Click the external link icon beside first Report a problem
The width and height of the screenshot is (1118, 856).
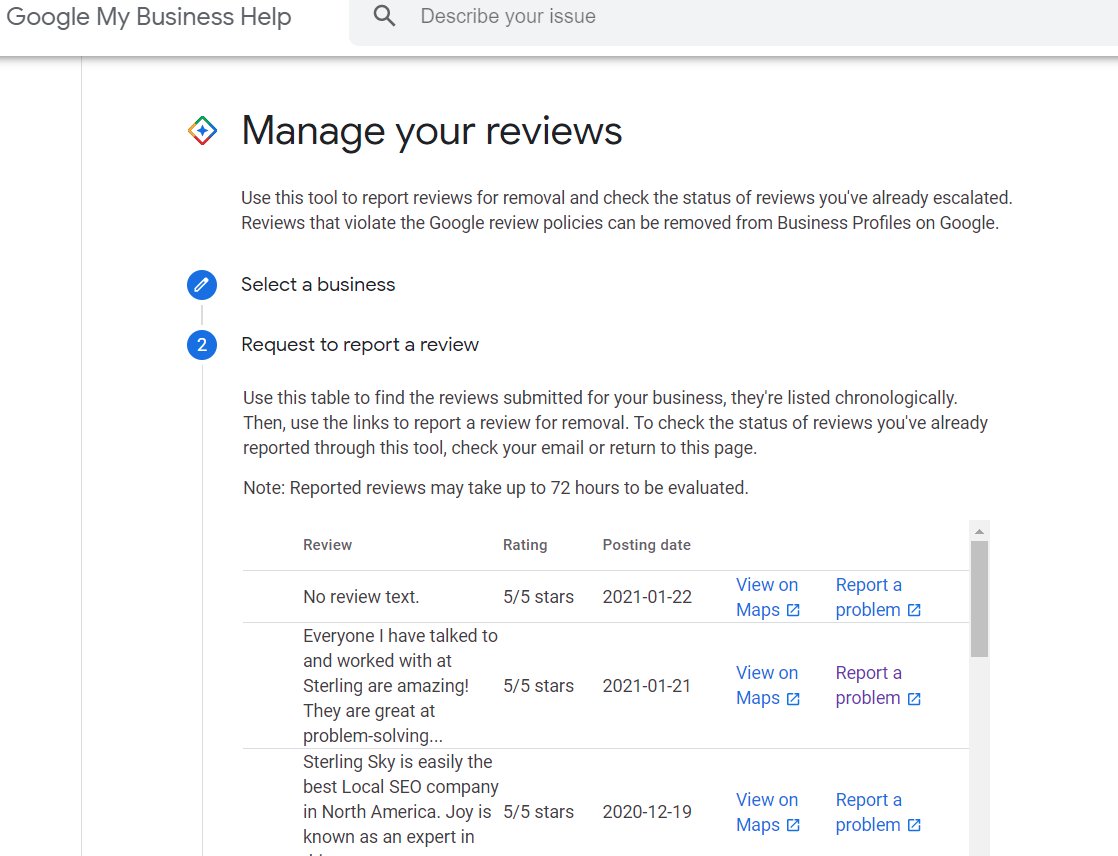tap(914, 610)
